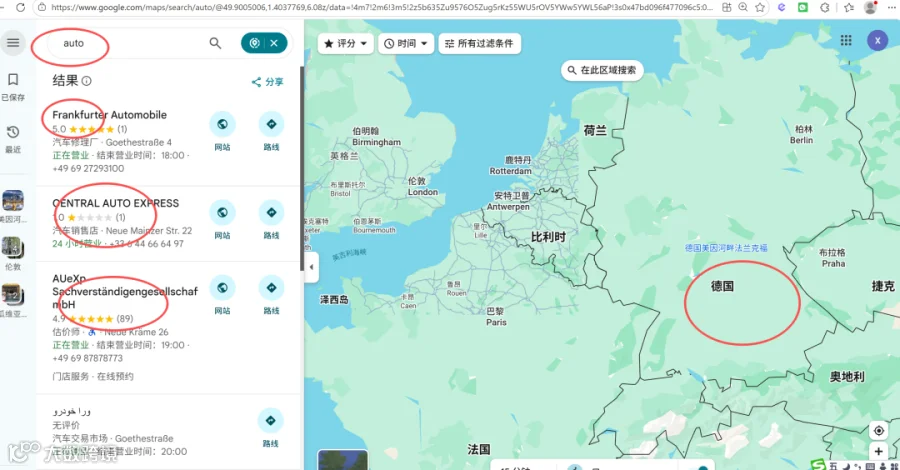The width and height of the screenshot is (900, 470).
Task: Click 在此区域搜索 search this area
Action: [x=602, y=70]
